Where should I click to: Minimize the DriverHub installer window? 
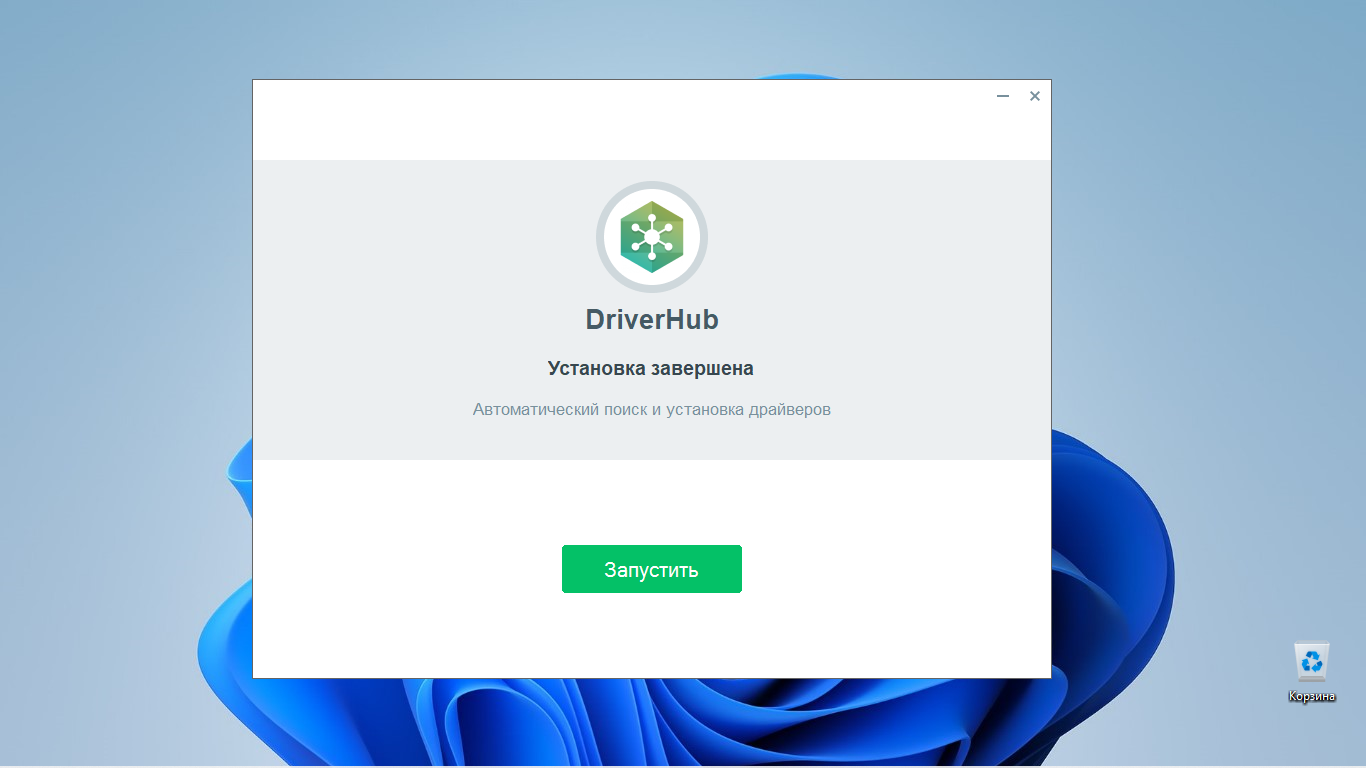(1002, 96)
